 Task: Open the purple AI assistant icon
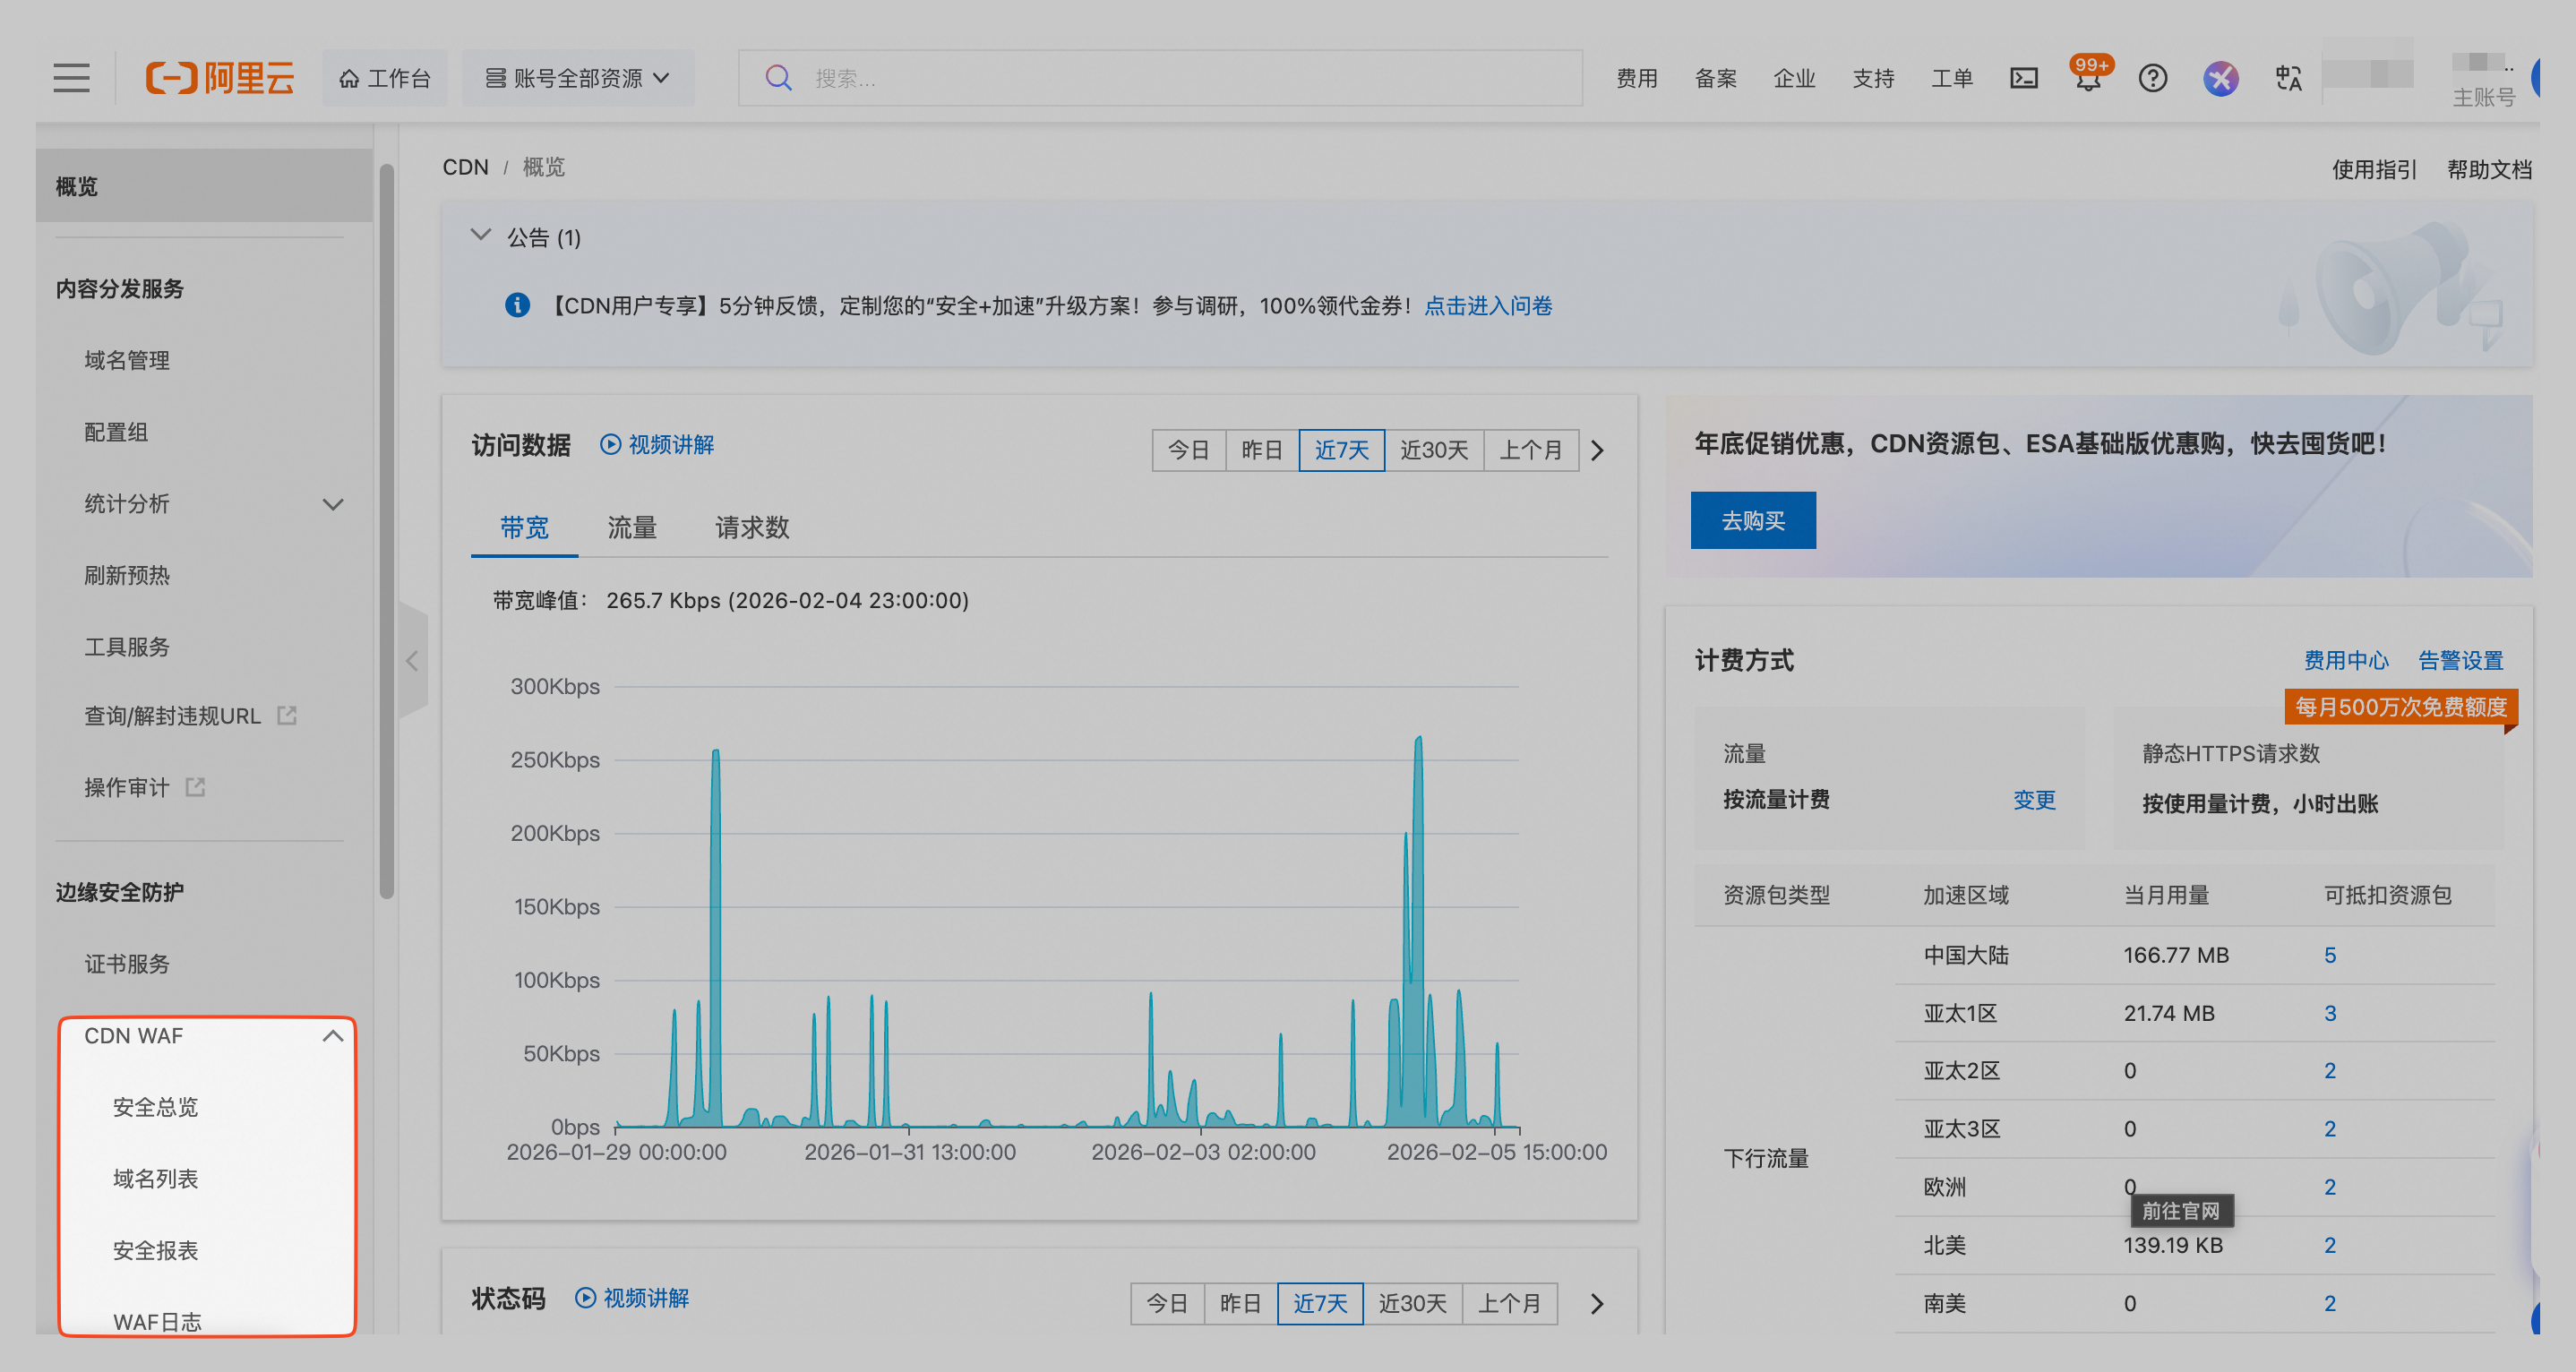[x=2220, y=78]
